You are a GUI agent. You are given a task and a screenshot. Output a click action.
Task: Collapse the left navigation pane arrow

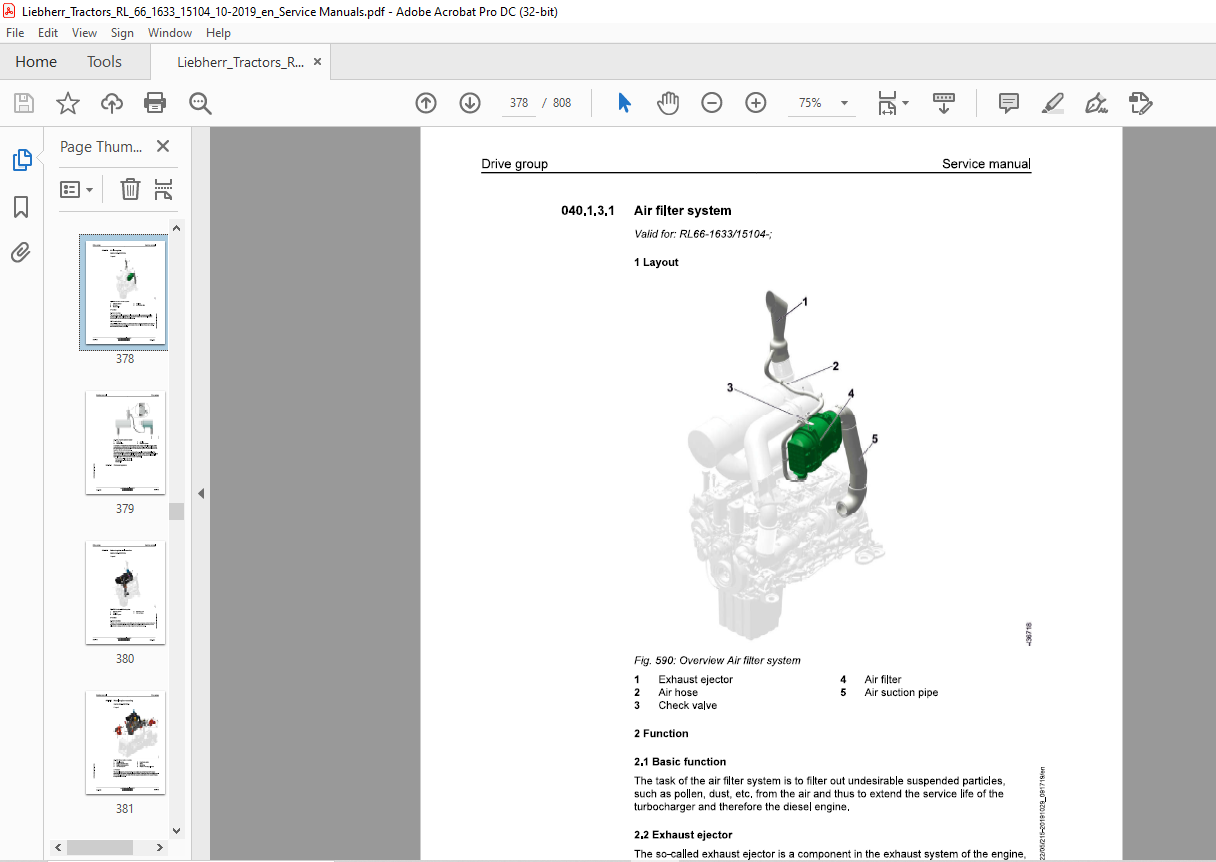[x=200, y=493]
